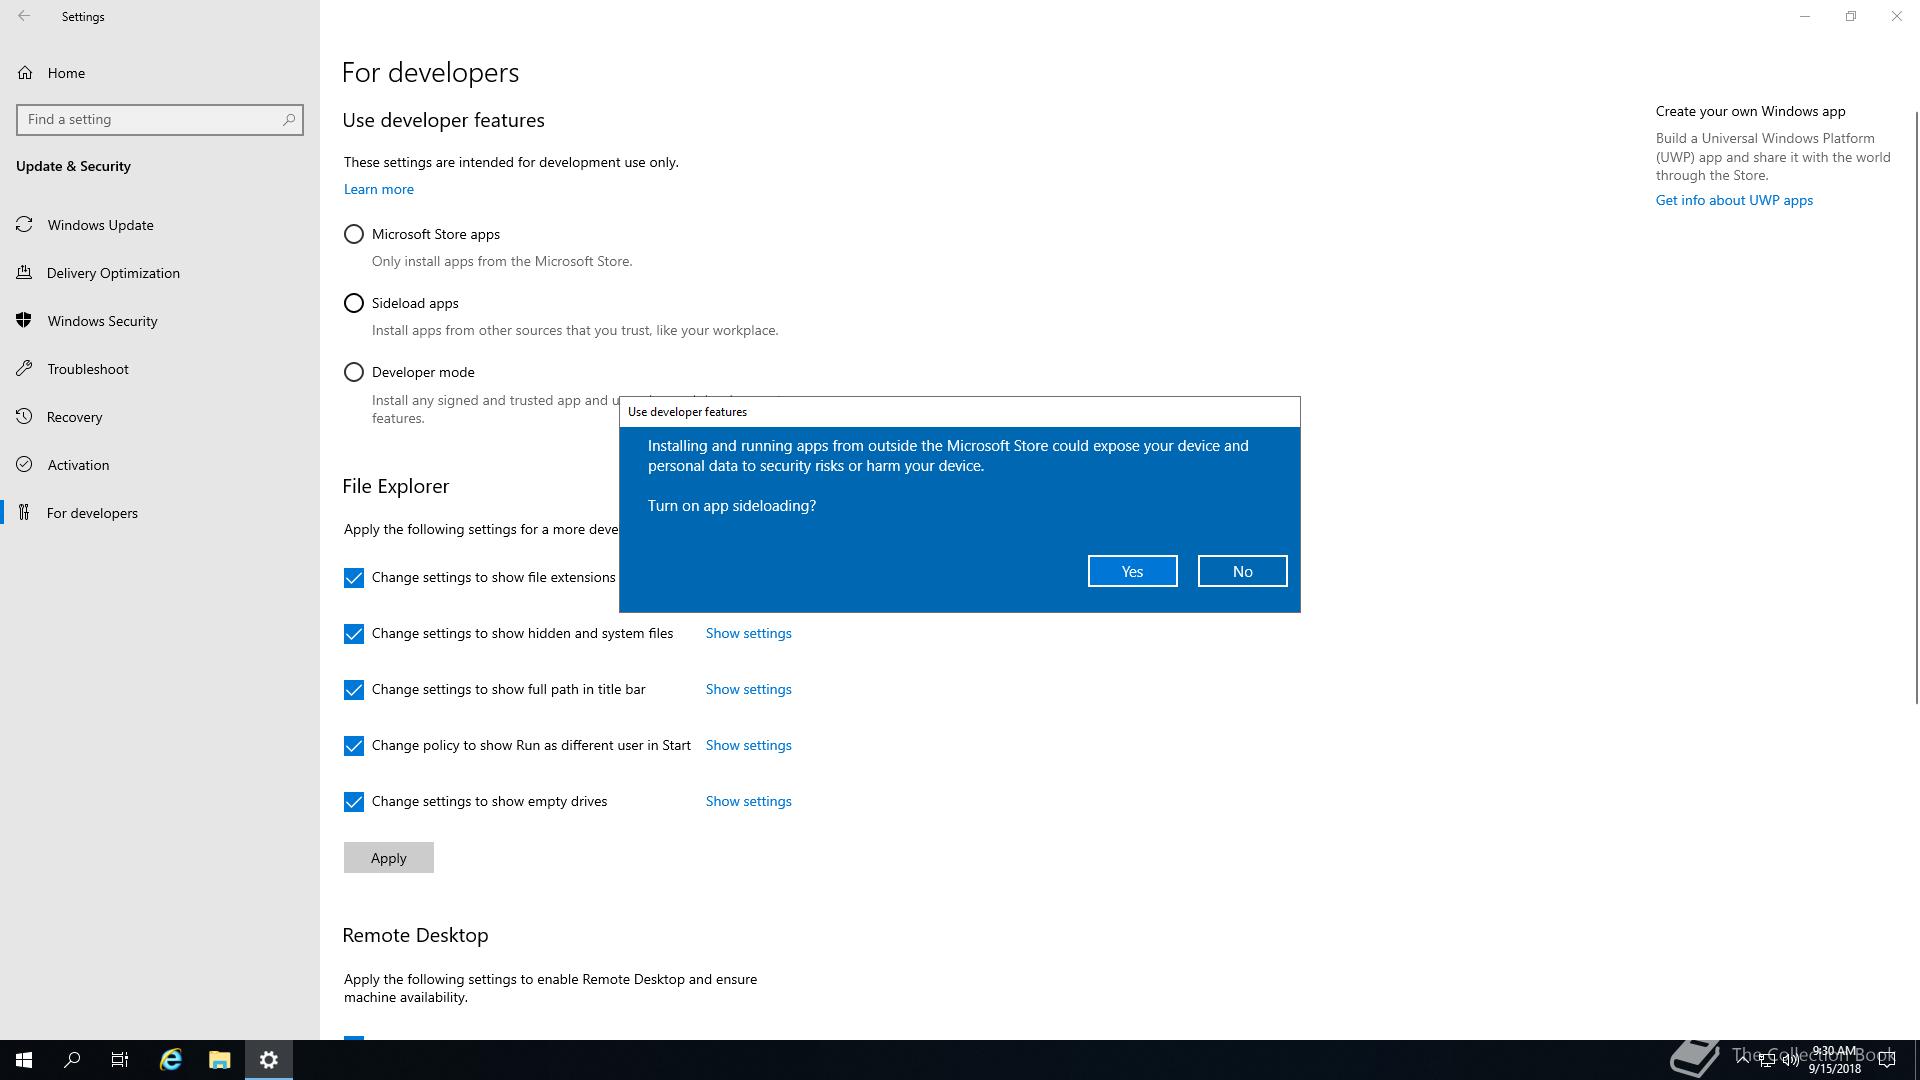Click the Home icon in sidebar
The height and width of the screenshot is (1080, 1920).
25,73
